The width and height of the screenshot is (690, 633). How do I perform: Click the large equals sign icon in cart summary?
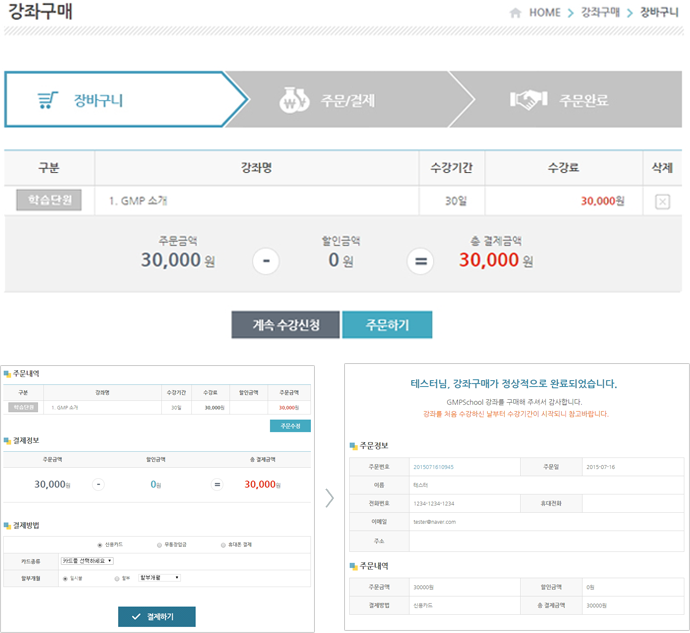[420, 261]
